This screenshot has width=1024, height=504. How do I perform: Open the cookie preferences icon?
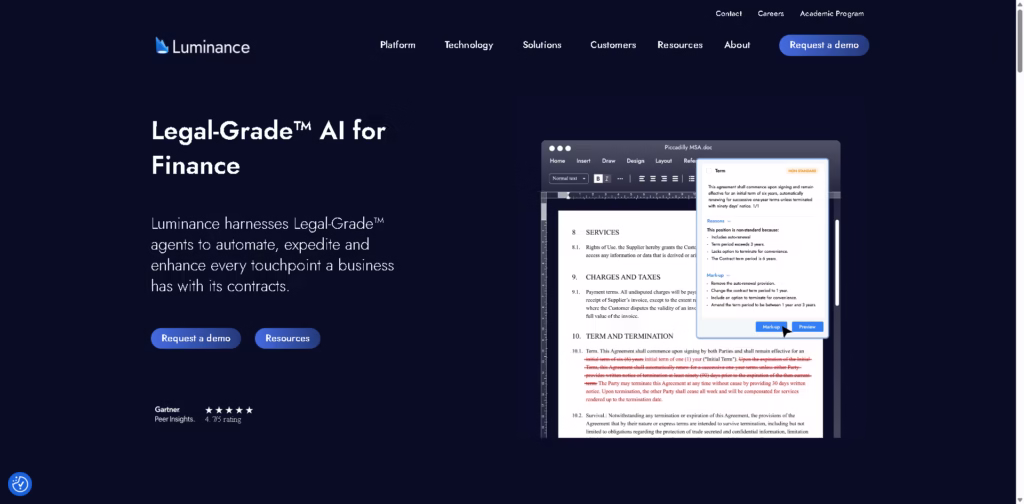[x=20, y=484]
